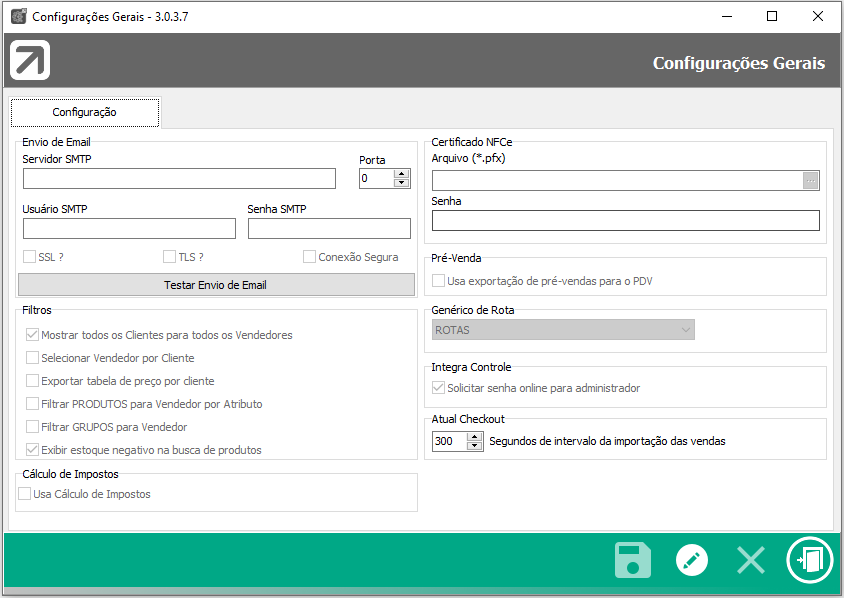Click the arrow logo in header
Image resolution: width=844 pixels, height=598 pixels.
coord(30,62)
